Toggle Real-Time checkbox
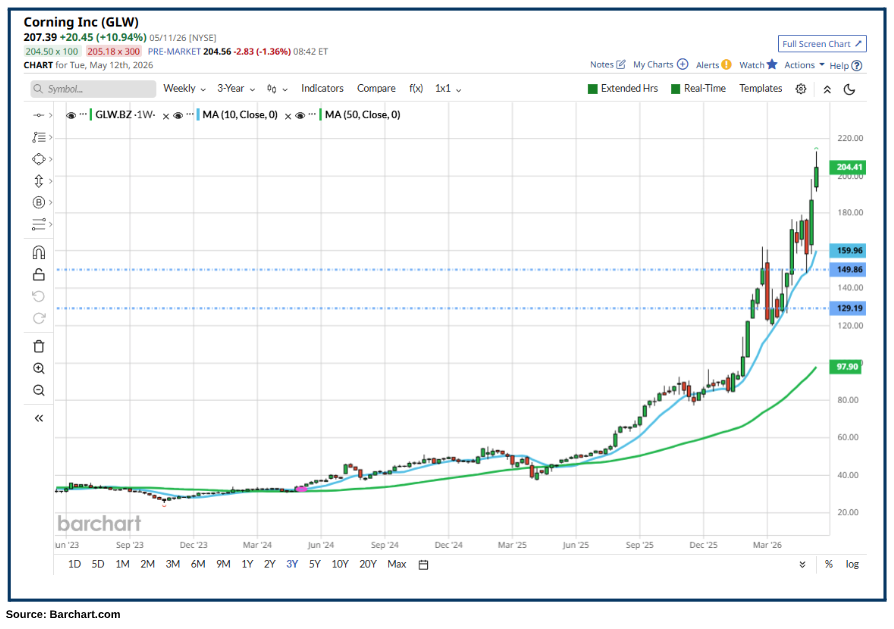Image resolution: width=894 pixels, height=629 pixels. coord(676,89)
